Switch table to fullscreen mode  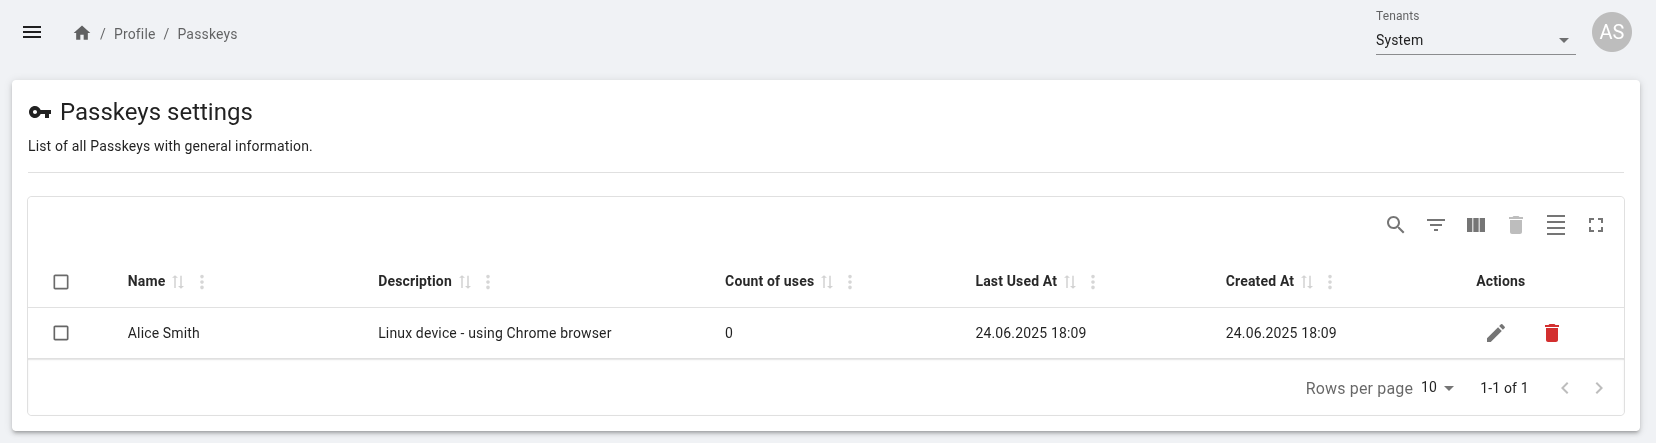1595,225
